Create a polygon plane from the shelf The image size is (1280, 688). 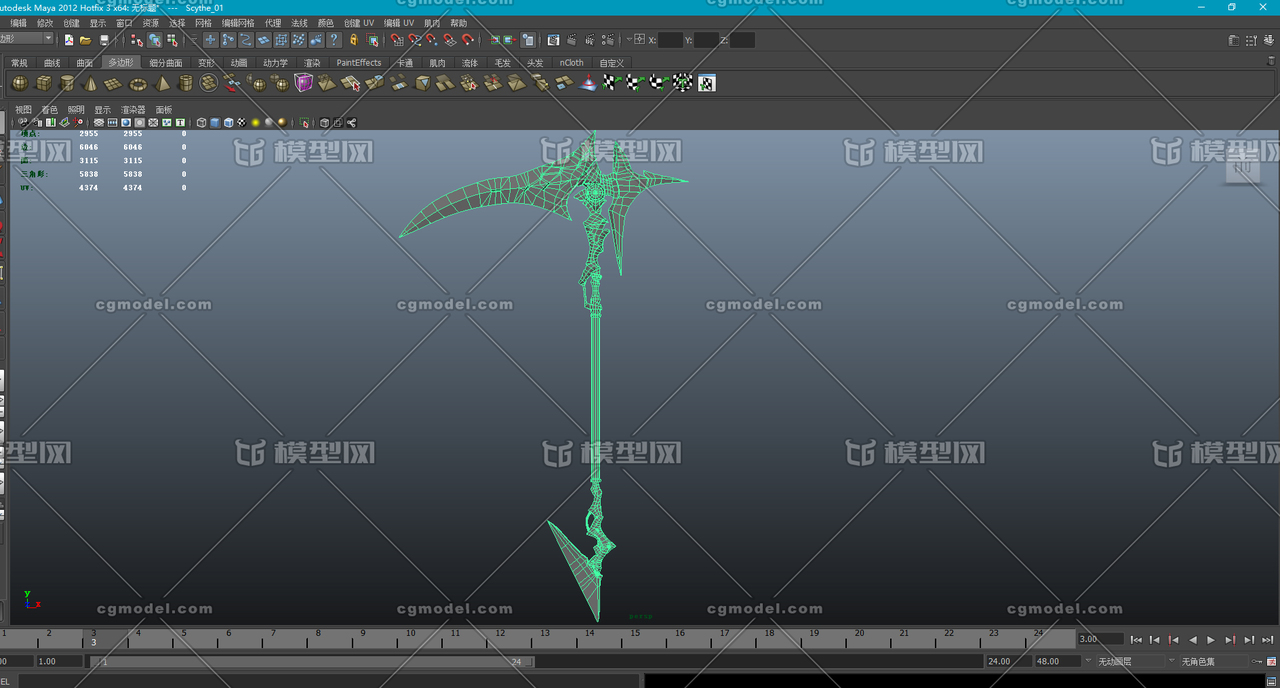tap(113, 83)
